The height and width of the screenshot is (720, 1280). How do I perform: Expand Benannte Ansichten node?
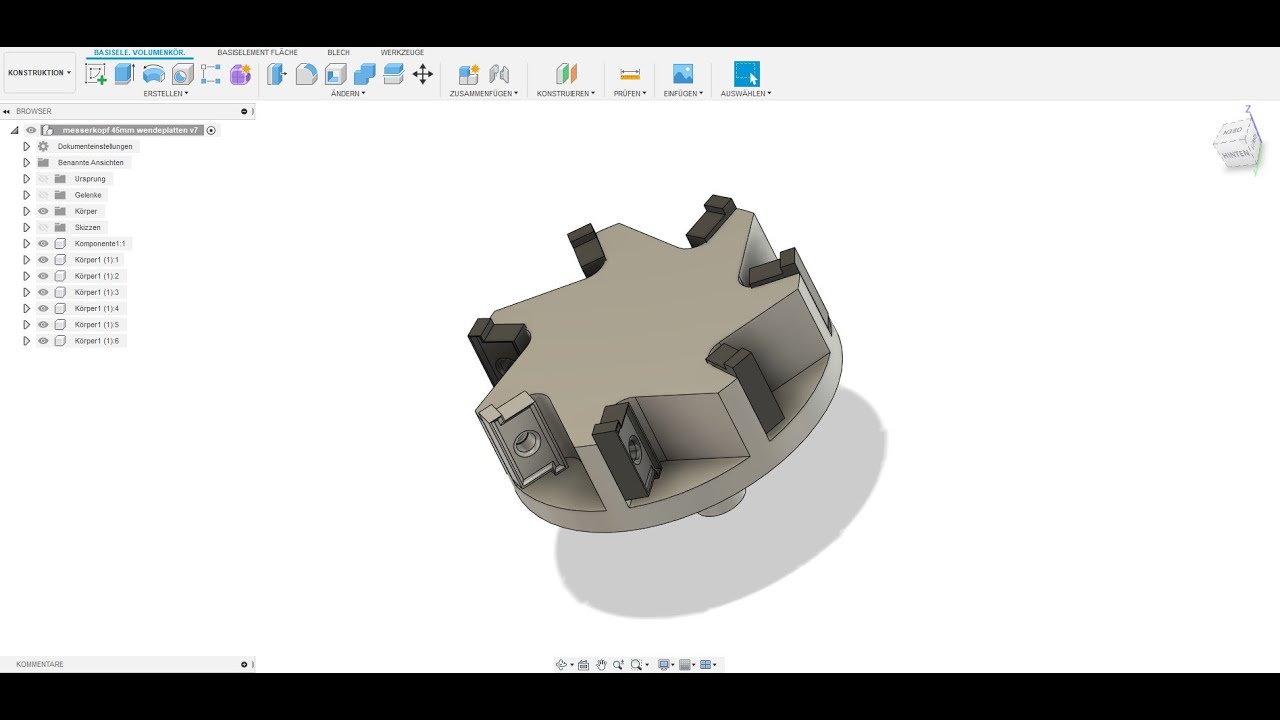coord(27,162)
